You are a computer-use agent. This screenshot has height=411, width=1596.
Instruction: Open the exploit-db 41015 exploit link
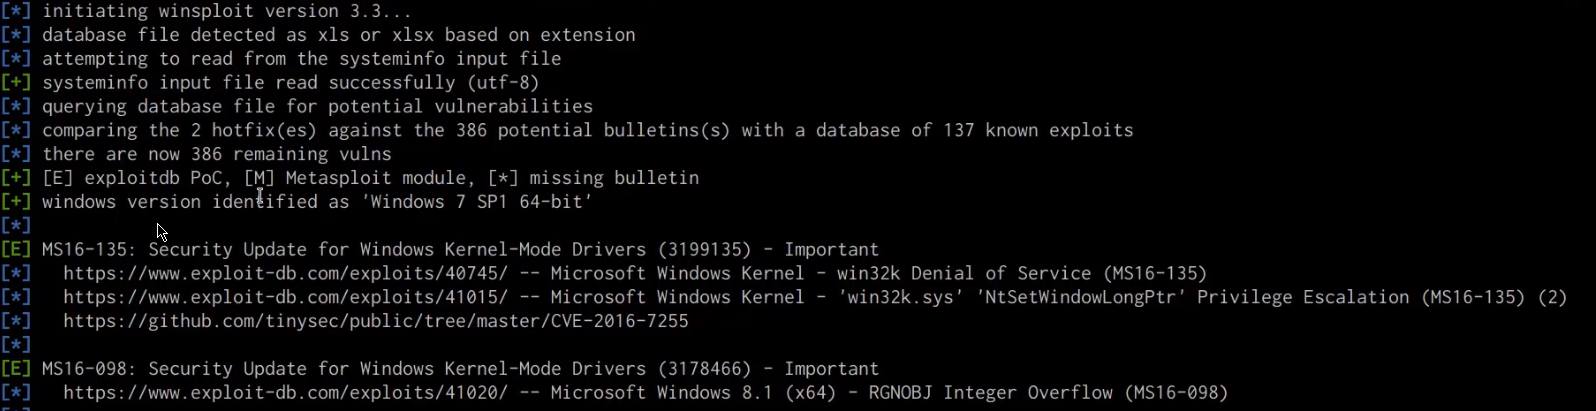coord(285,297)
